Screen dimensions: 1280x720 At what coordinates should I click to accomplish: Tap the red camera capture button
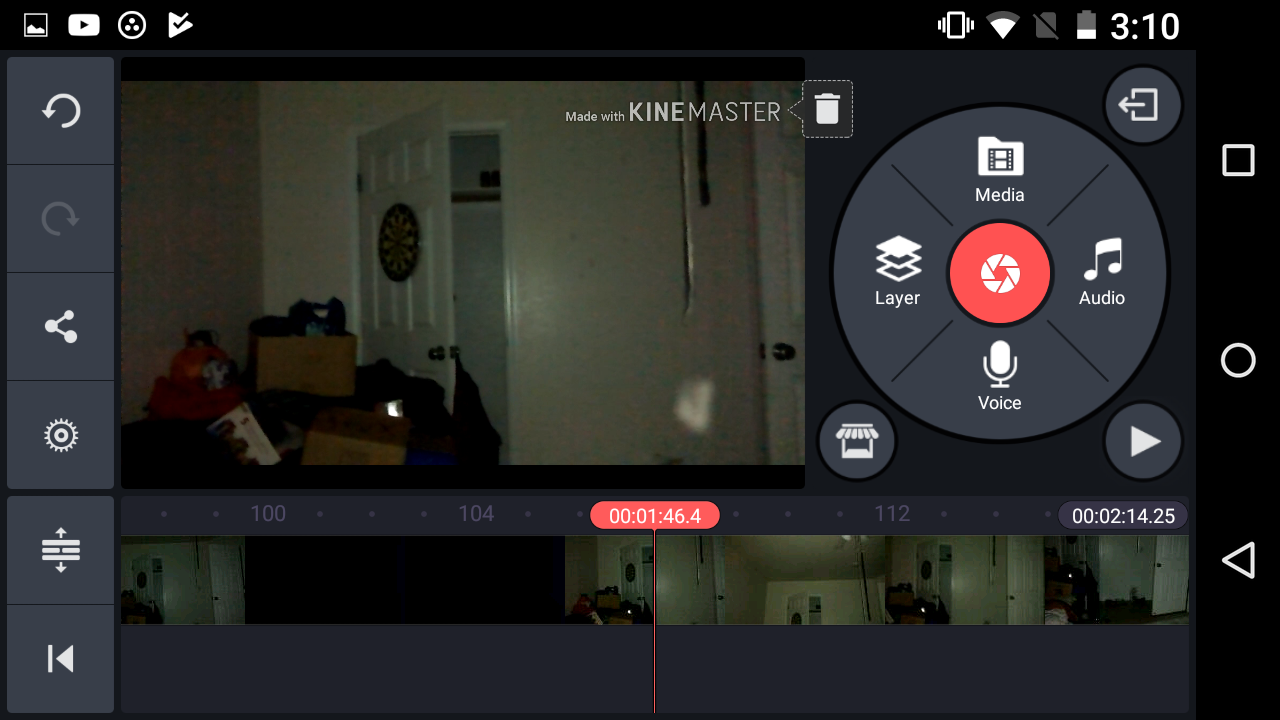(x=1000, y=273)
